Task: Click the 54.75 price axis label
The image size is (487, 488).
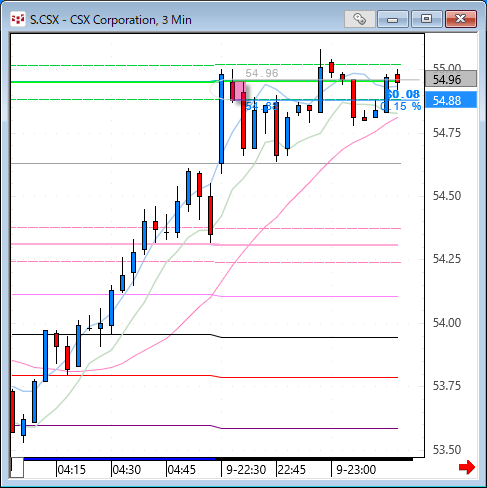Action: pyautogui.click(x=447, y=133)
